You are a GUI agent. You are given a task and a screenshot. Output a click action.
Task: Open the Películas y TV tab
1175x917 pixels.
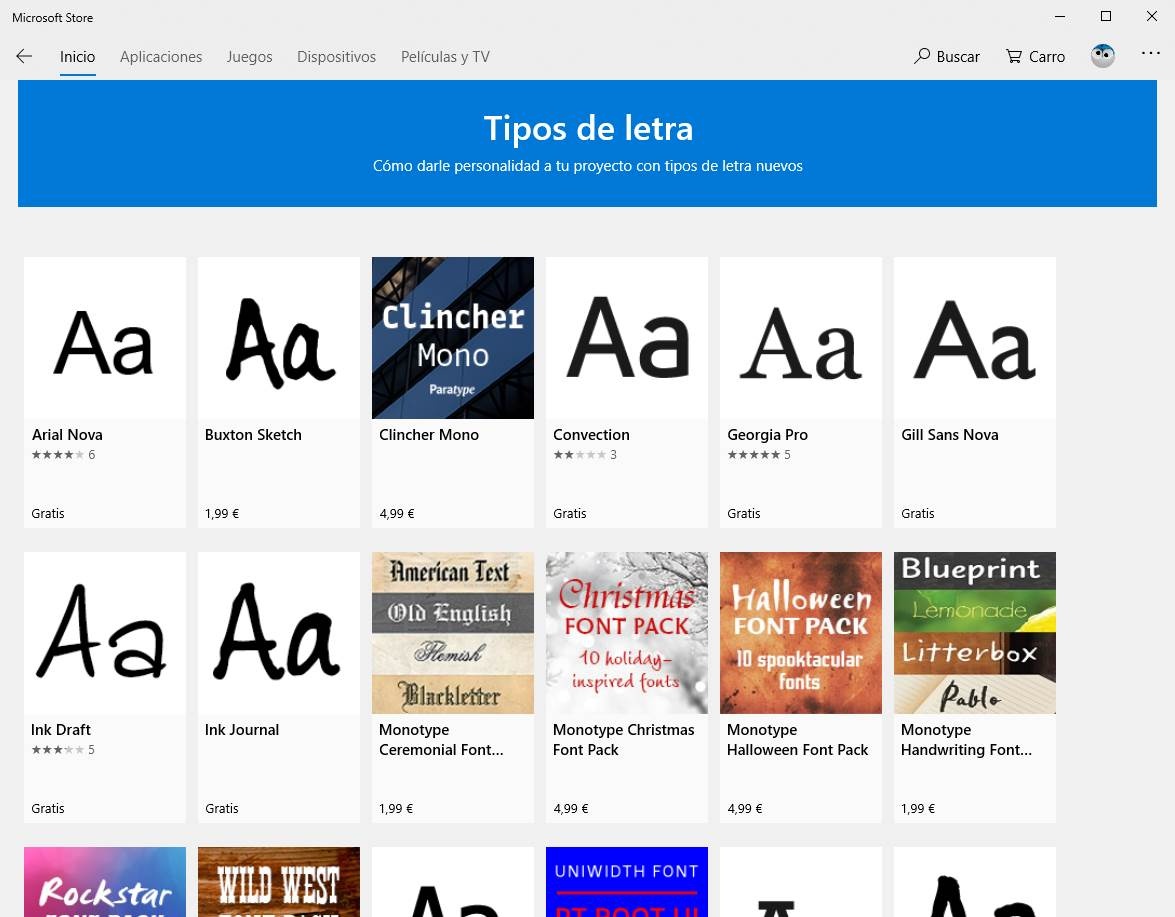(445, 57)
